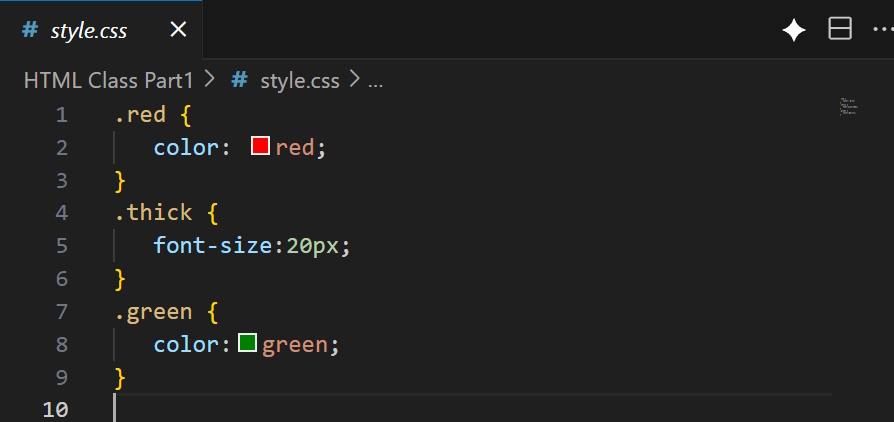
Task: Select line number 5 in the gutter
Action: tap(62, 245)
